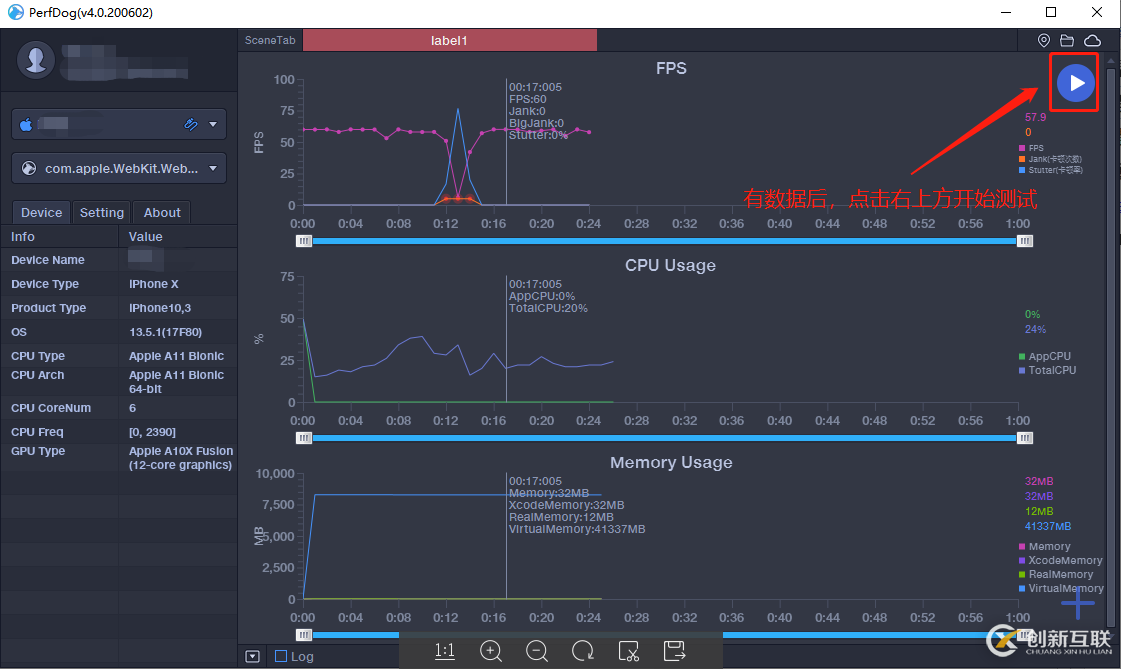Click the Memory Usage left range handle
This screenshot has width=1121, height=669.
(x=304, y=635)
